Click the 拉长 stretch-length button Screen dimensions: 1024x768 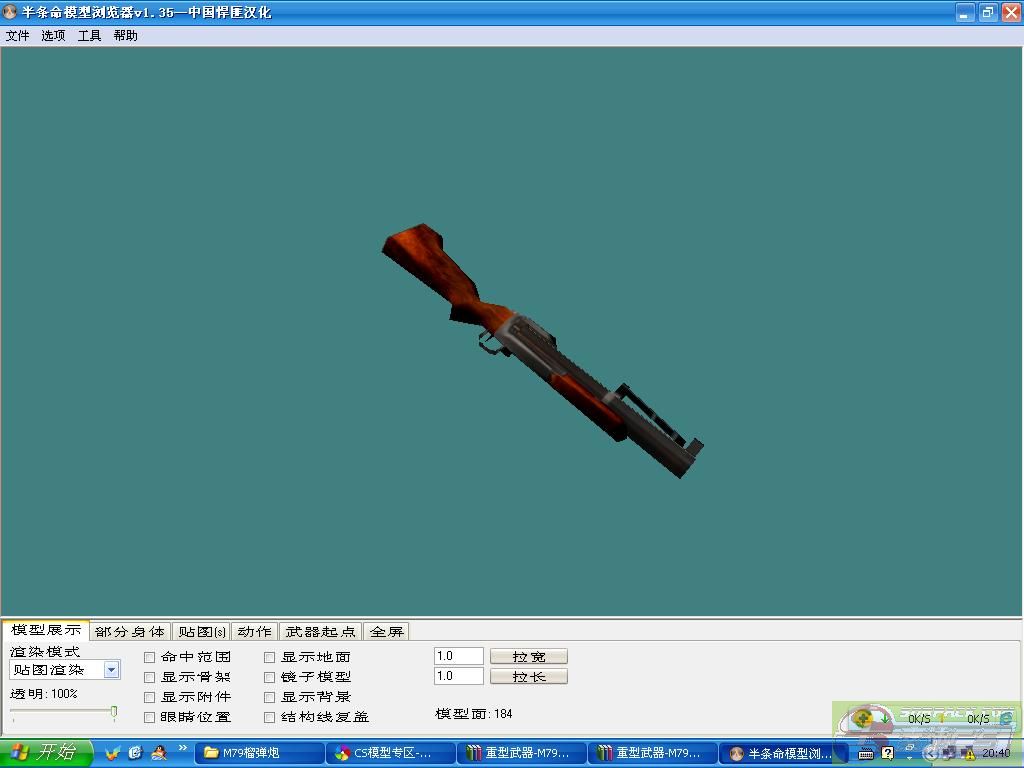528,676
